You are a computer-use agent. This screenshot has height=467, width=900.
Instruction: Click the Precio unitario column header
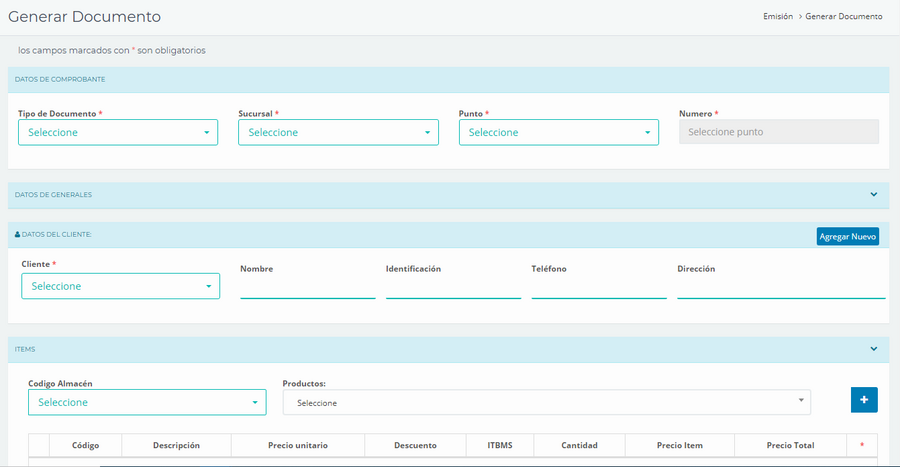[x=298, y=446]
